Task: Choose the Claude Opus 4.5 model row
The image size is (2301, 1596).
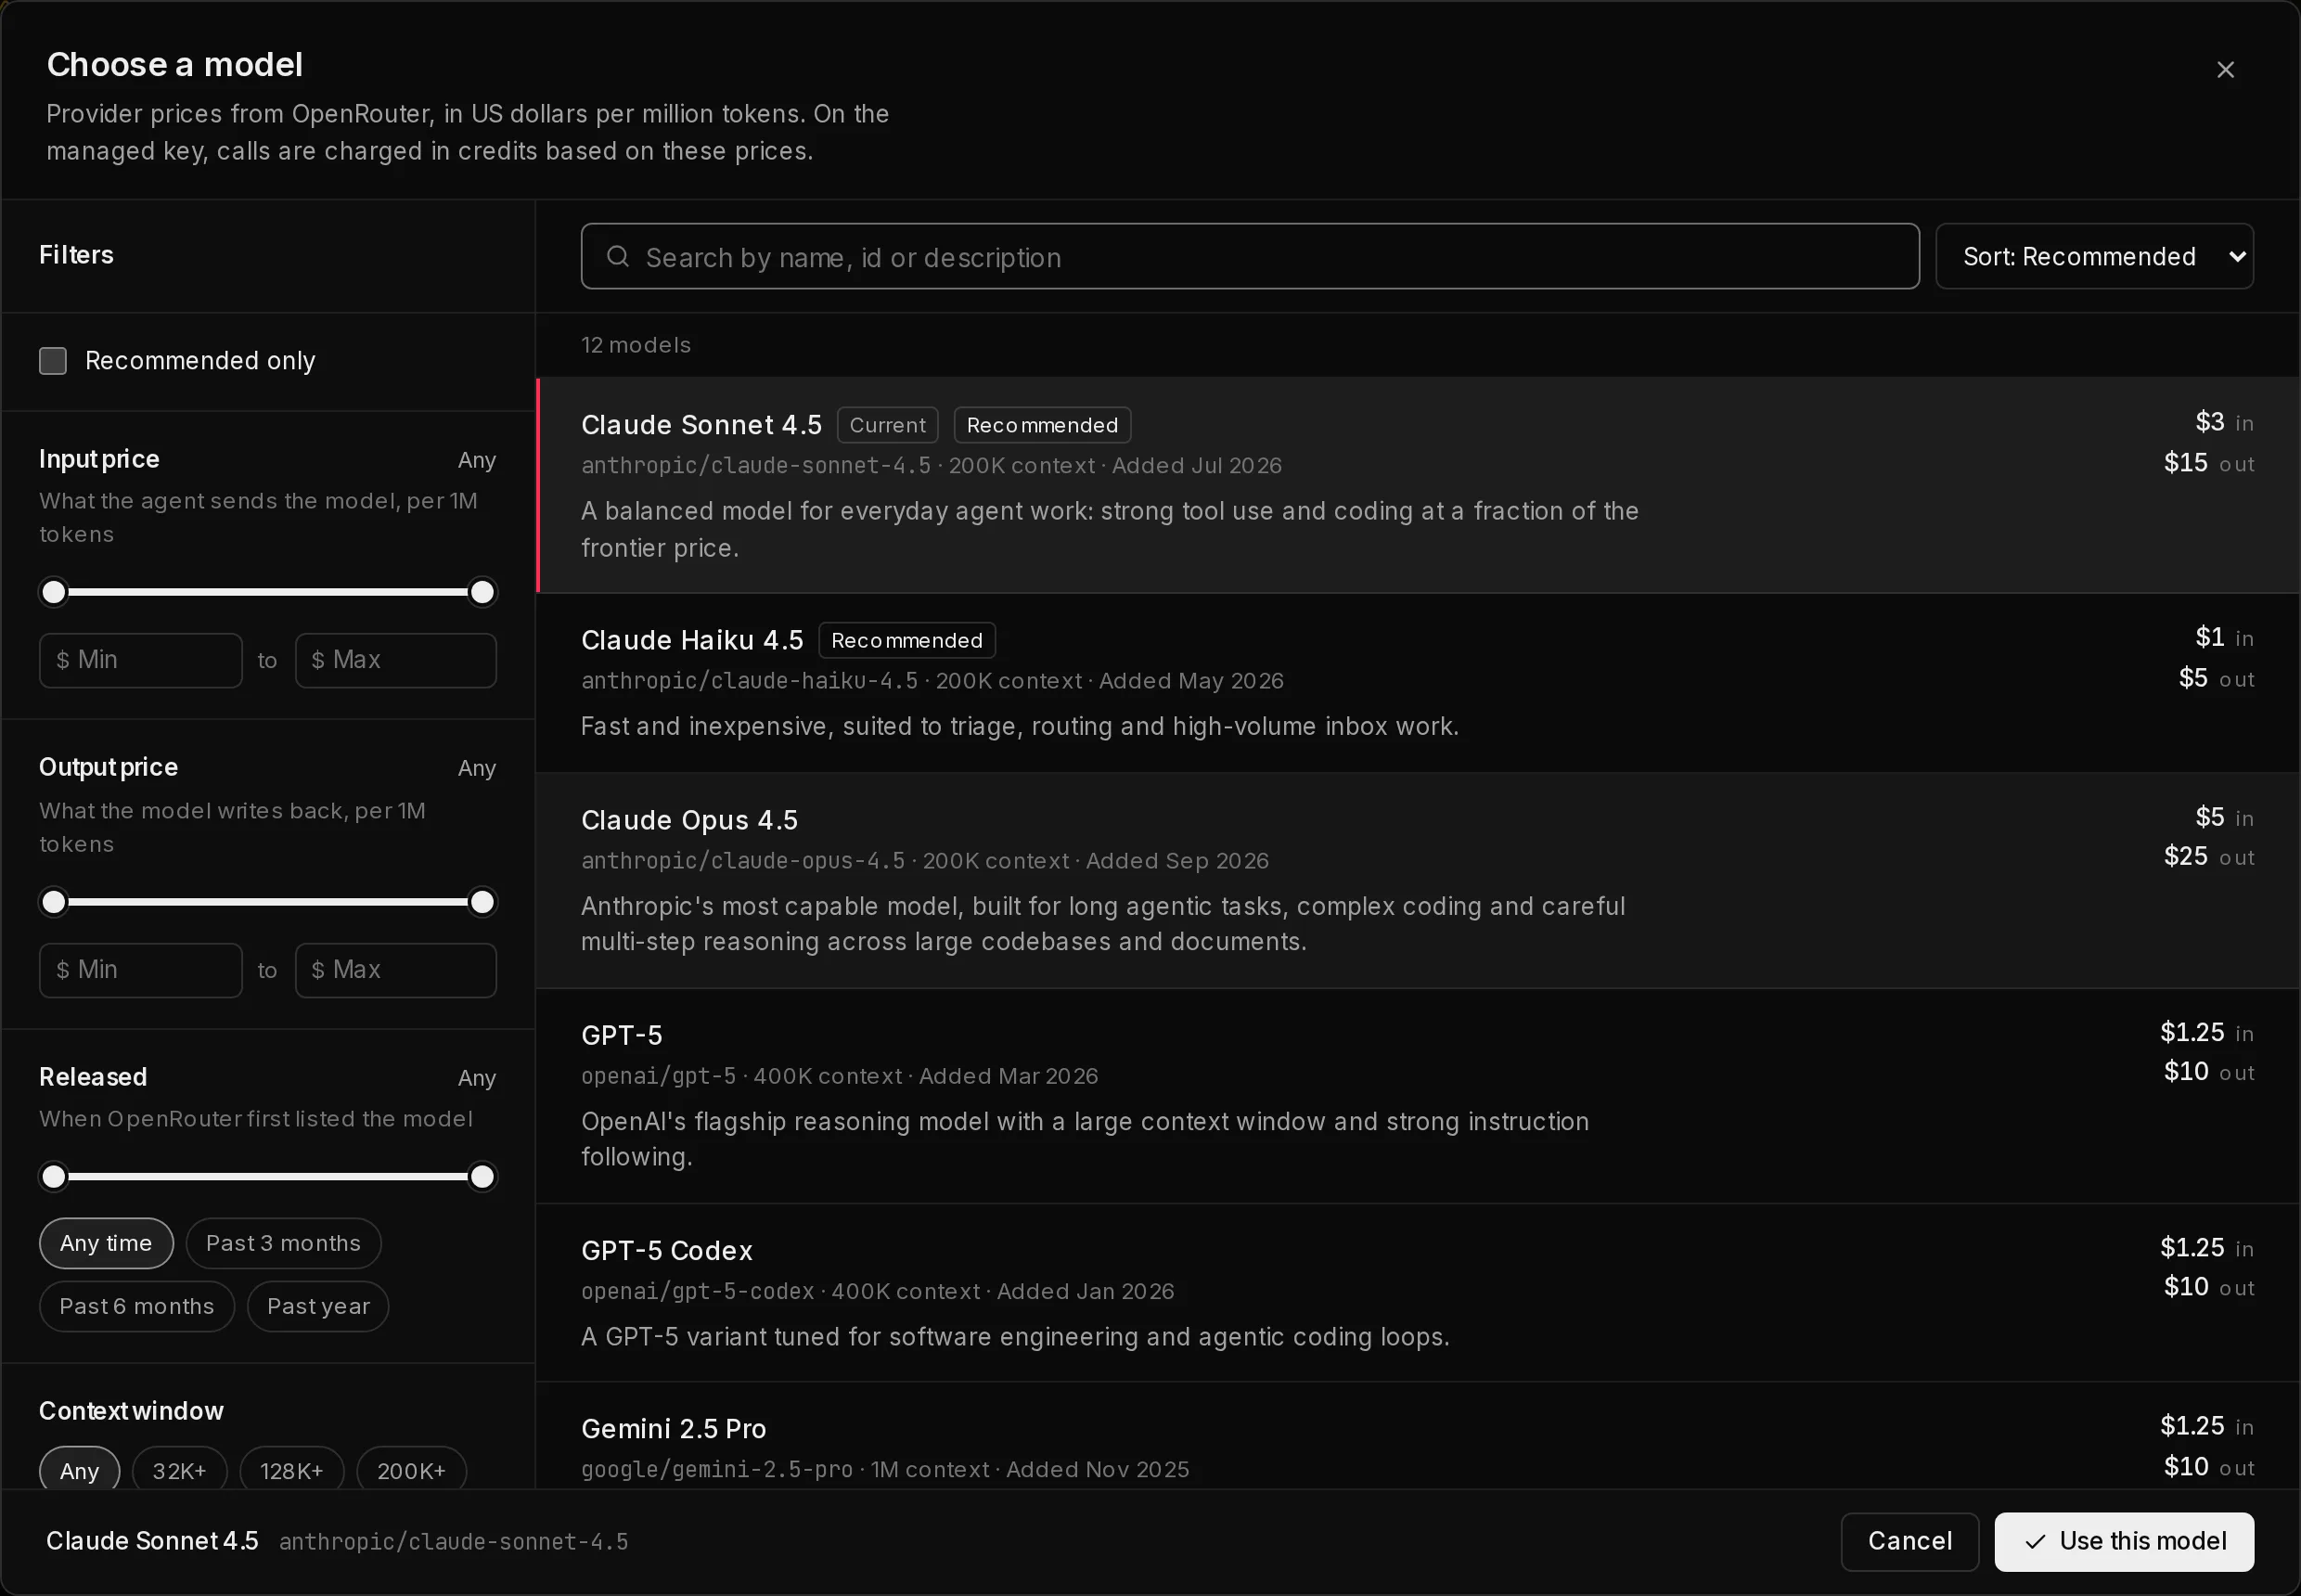Action: coord(1418,880)
